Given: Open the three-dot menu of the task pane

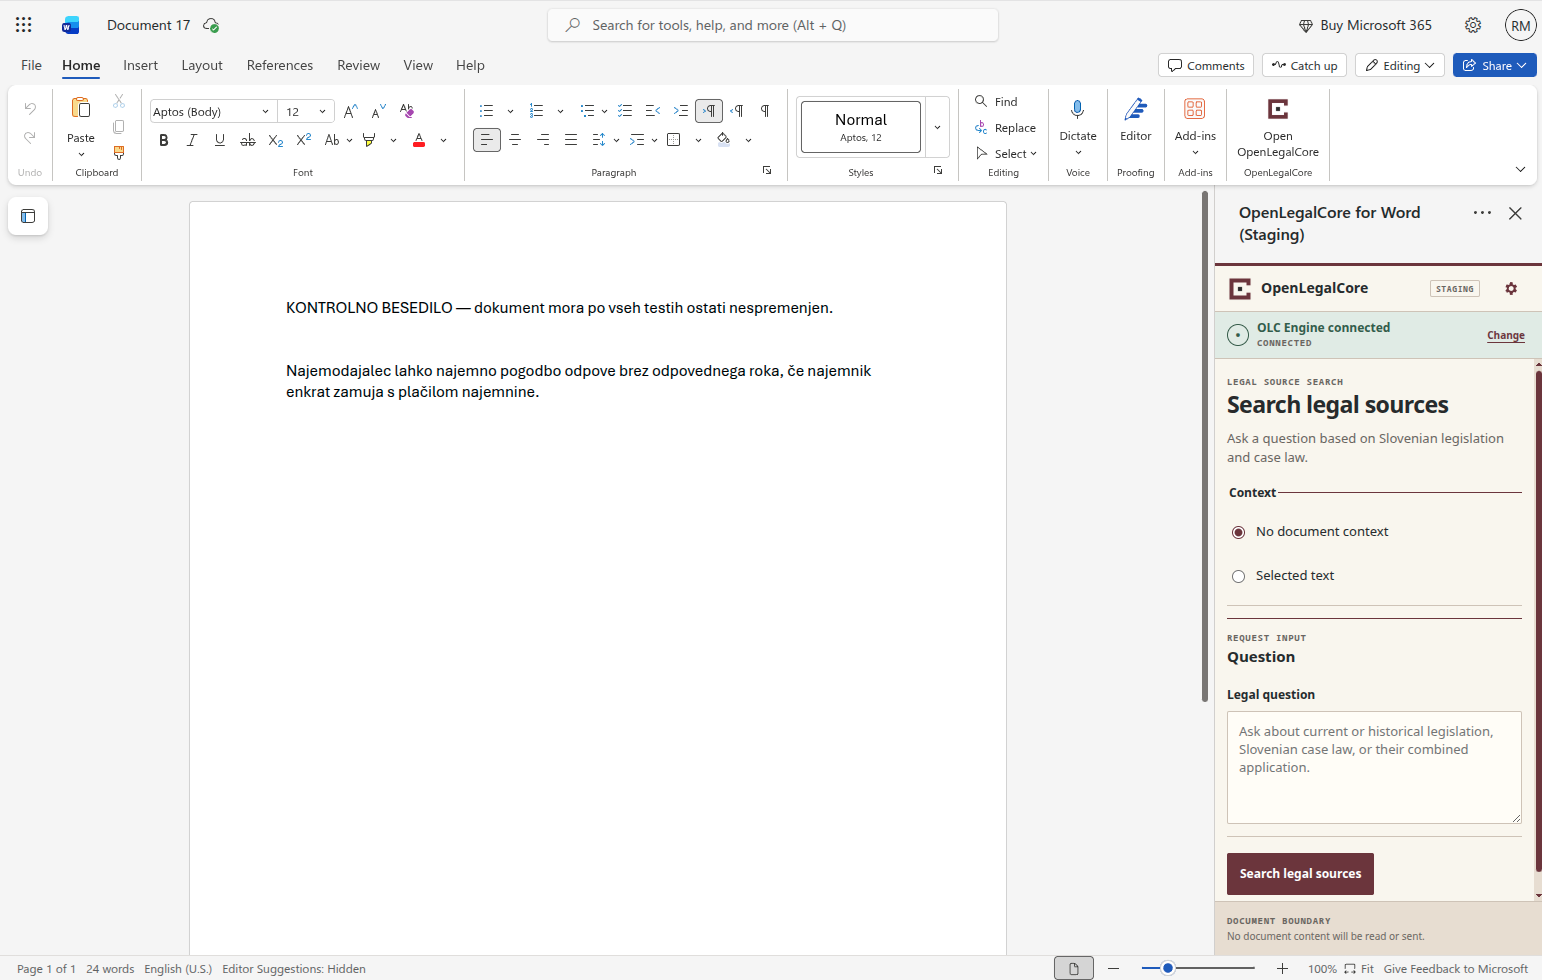Looking at the screenshot, I should [x=1482, y=213].
